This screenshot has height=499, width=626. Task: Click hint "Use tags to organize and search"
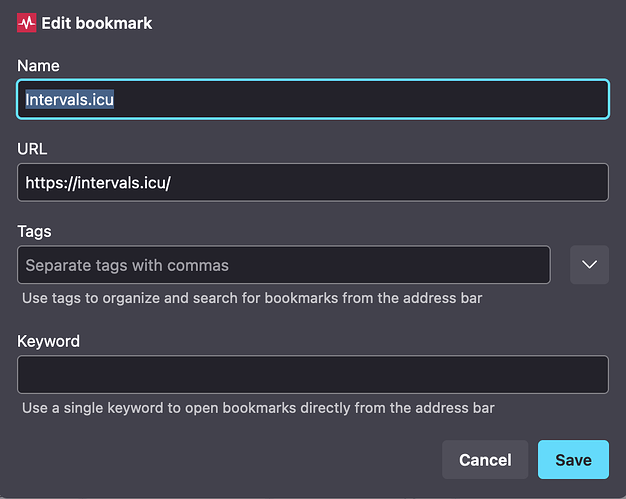pyautogui.click(x=252, y=298)
